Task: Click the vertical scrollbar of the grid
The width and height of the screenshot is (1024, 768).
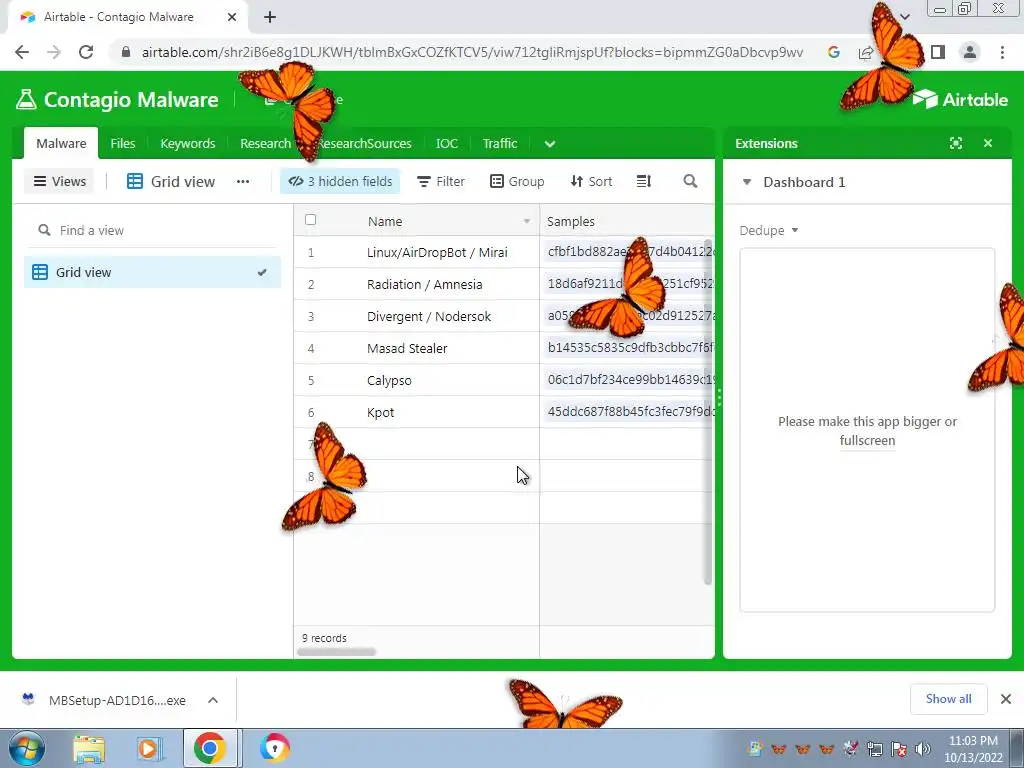Action: pyautogui.click(x=707, y=410)
